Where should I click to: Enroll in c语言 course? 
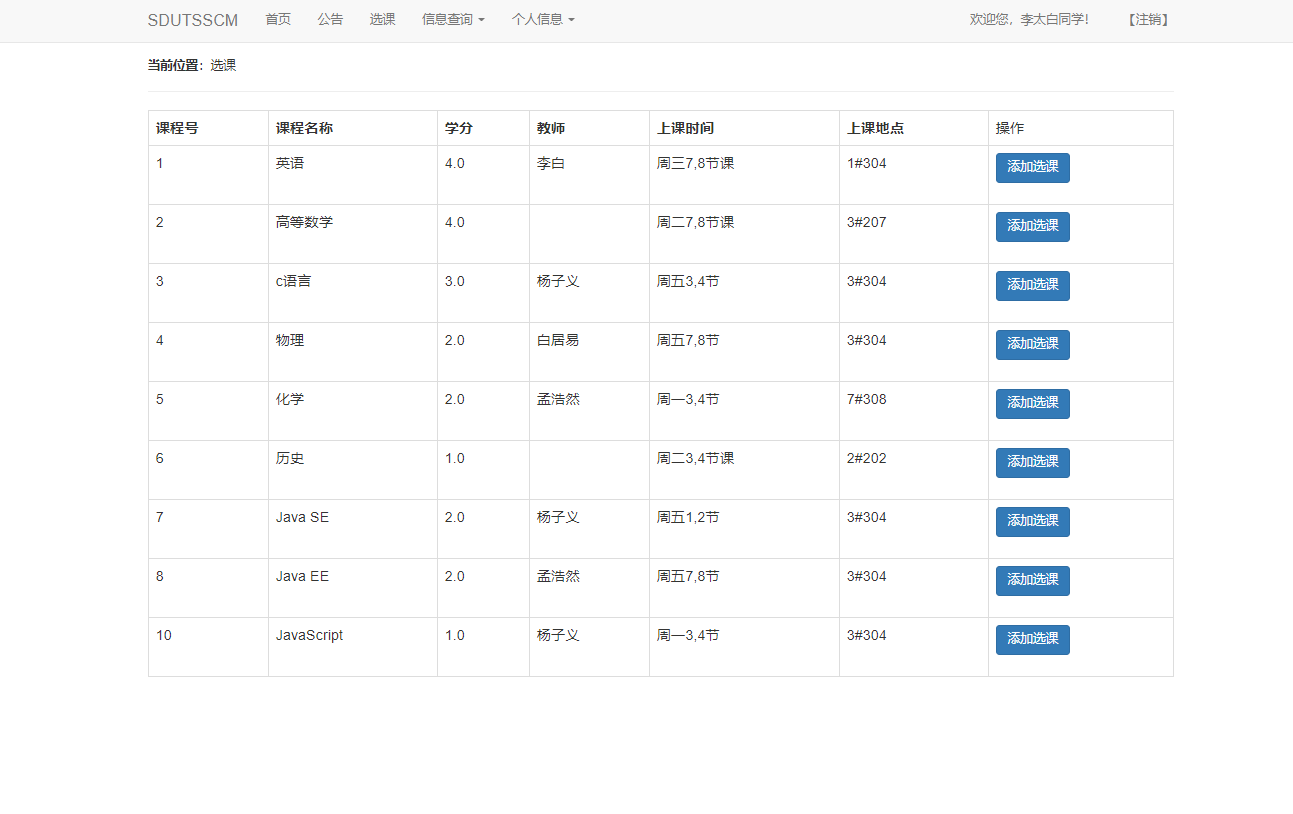coord(1032,285)
